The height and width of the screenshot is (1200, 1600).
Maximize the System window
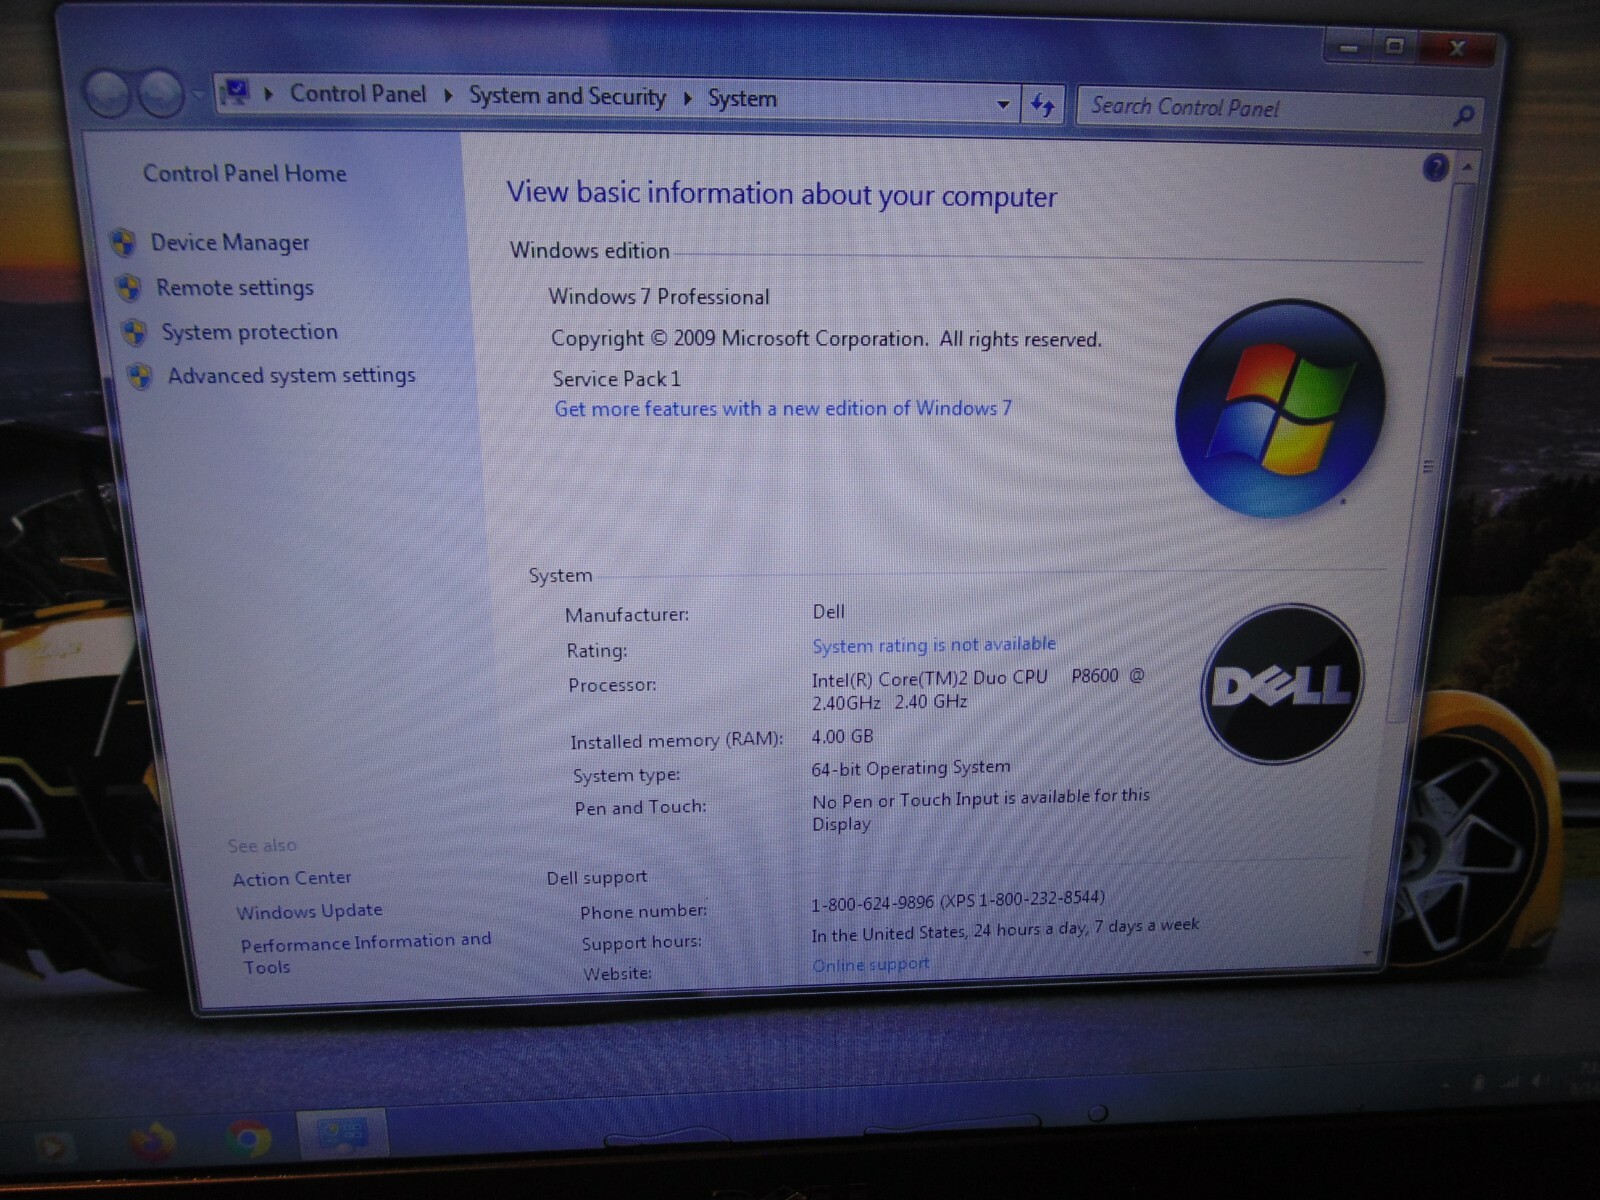tap(1395, 46)
